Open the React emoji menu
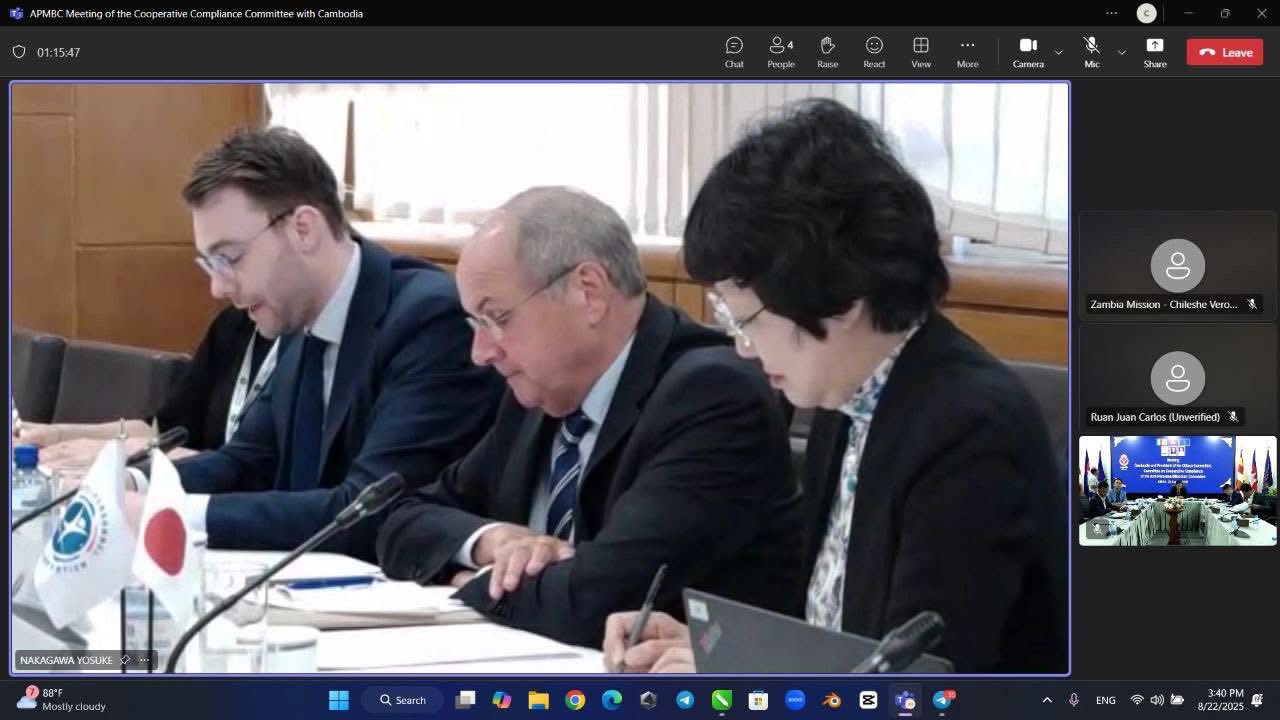 [x=874, y=52]
